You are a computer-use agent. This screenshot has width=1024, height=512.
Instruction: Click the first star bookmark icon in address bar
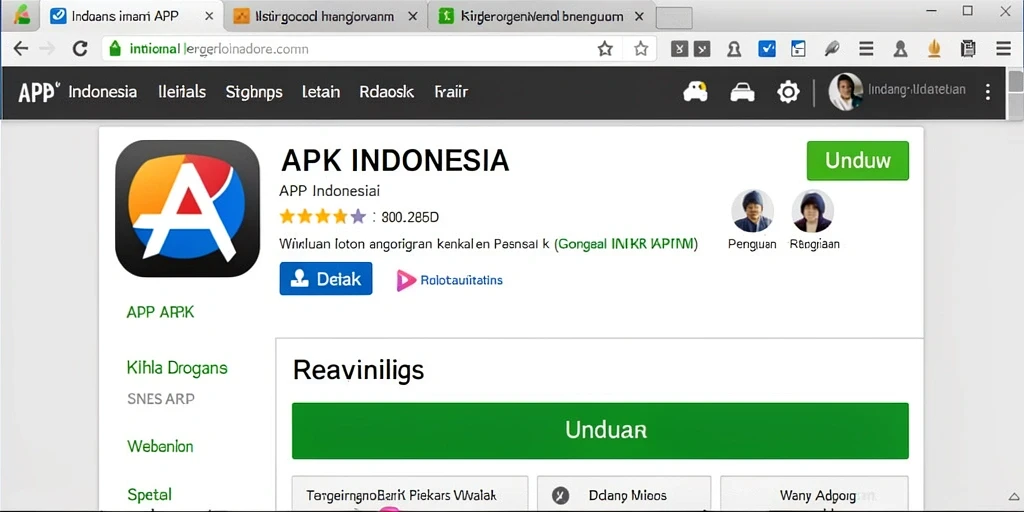605,48
